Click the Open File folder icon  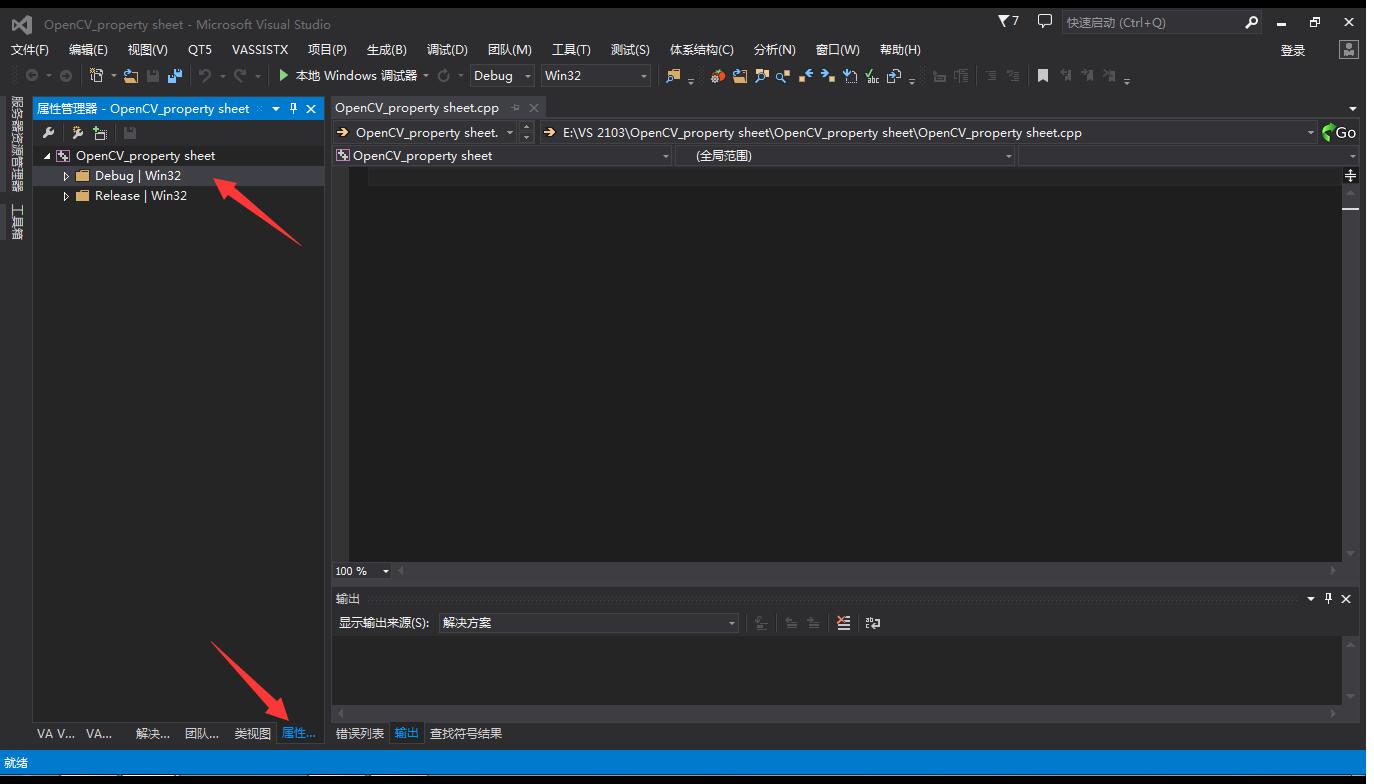point(131,75)
